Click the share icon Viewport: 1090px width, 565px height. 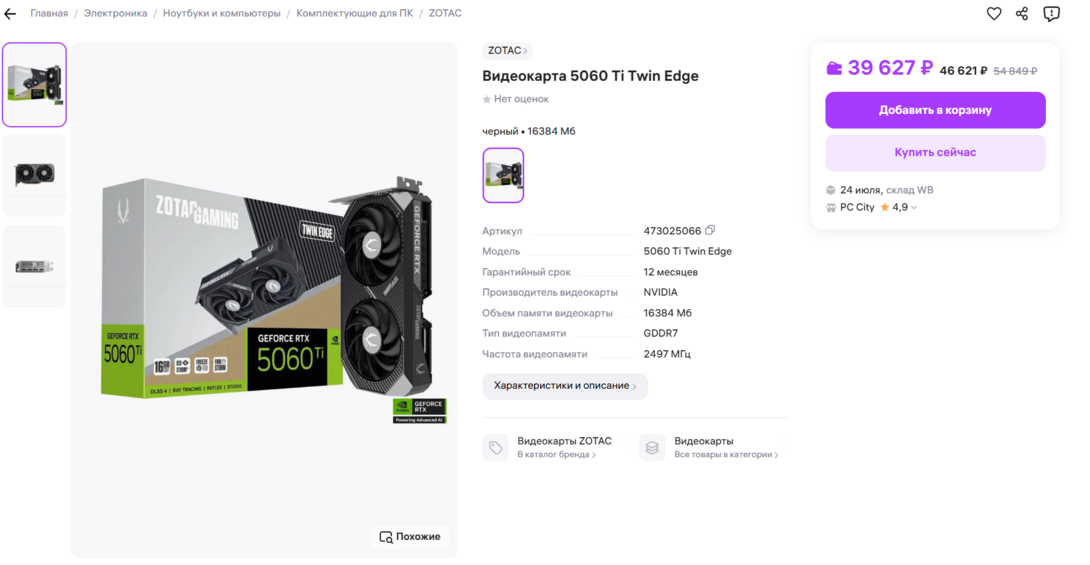pyautogui.click(x=1022, y=13)
